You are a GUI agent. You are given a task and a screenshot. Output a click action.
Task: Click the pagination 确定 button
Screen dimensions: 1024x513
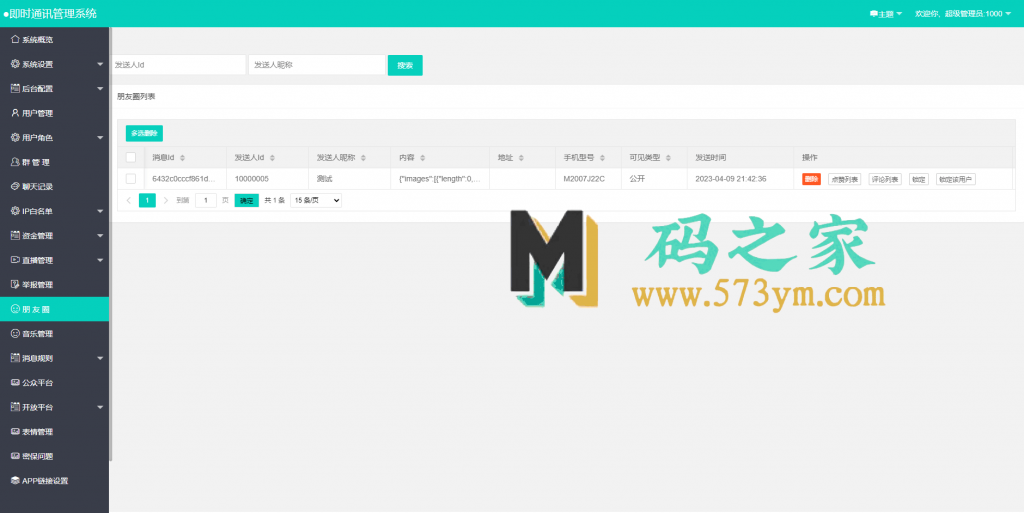(246, 200)
